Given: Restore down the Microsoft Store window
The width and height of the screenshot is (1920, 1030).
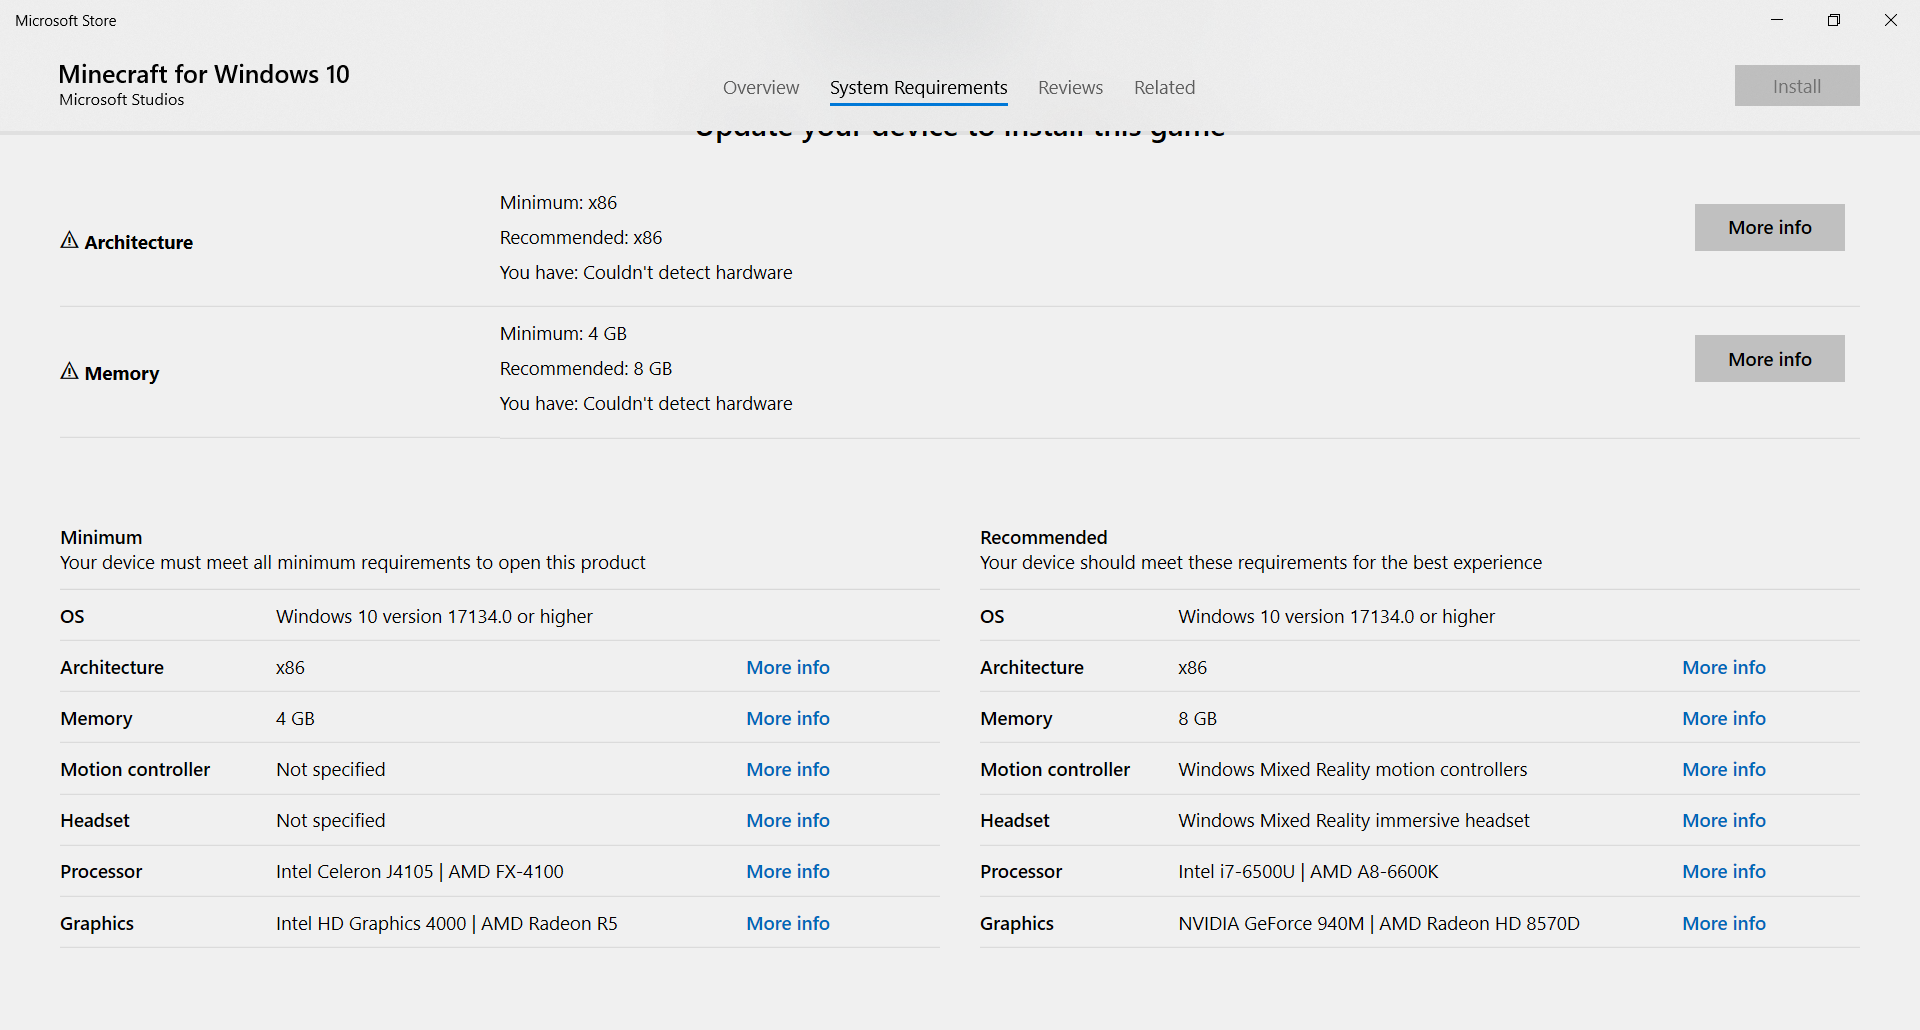Looking at the screenshot, I should coord(1834,20).
